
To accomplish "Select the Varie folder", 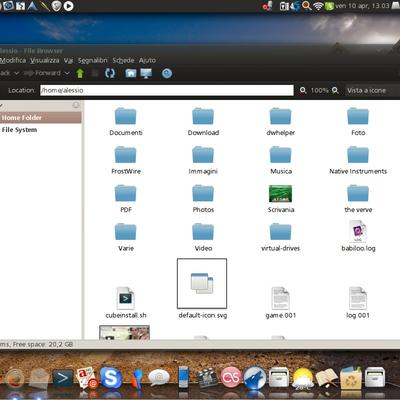I will tap(126, 237).
